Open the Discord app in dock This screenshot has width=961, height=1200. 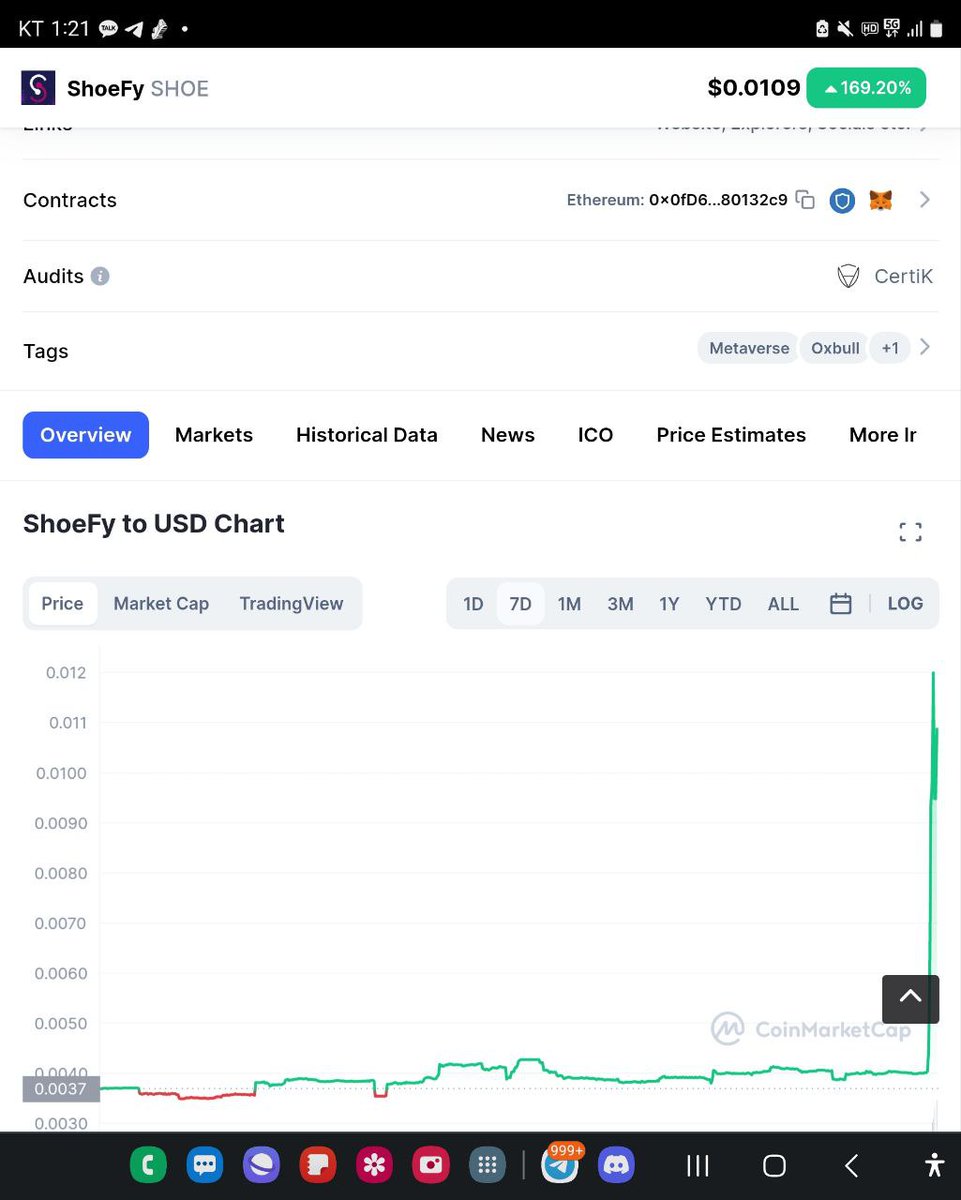[x=616, y=1165]
